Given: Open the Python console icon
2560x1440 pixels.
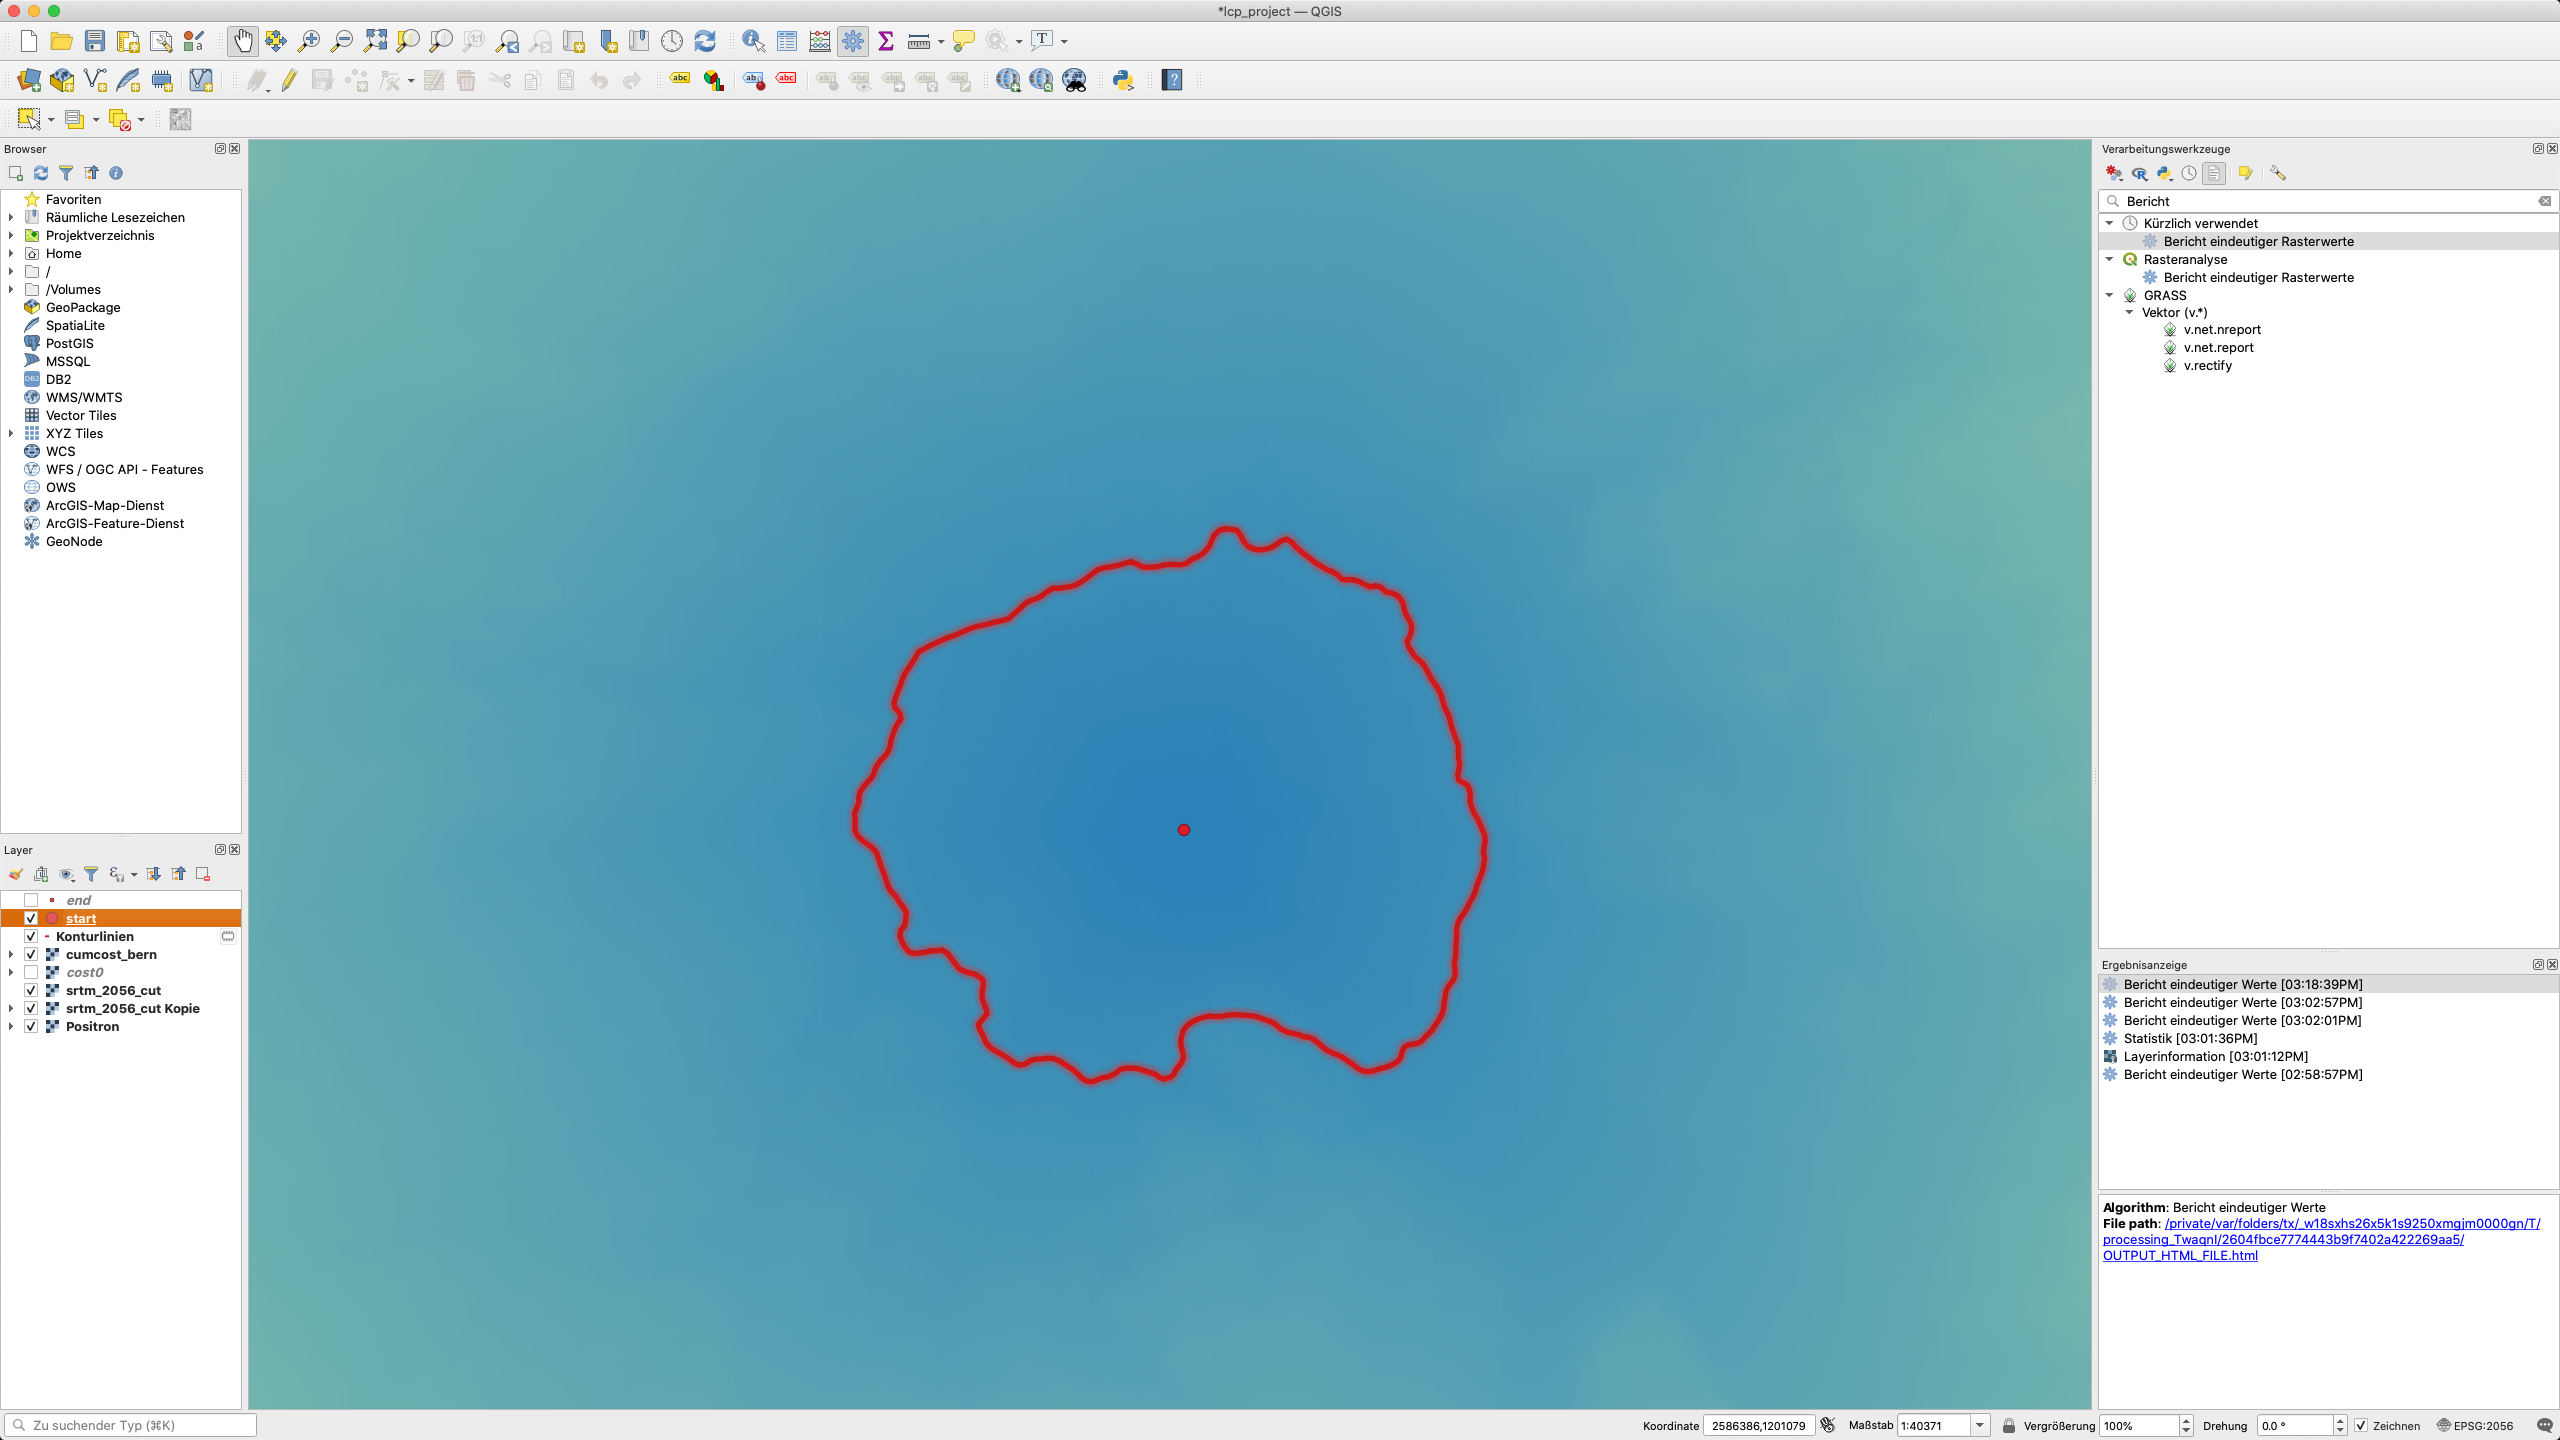Looking at the screenshot, I should click(1123, 80).
